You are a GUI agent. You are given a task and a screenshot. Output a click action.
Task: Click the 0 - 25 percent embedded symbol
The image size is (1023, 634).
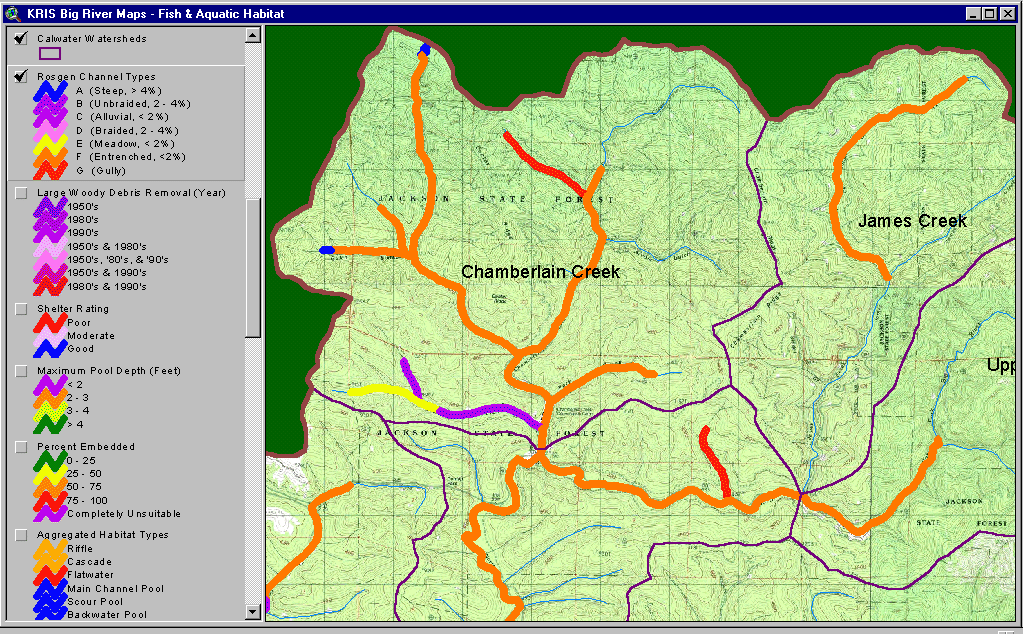(x=50, y=460)
